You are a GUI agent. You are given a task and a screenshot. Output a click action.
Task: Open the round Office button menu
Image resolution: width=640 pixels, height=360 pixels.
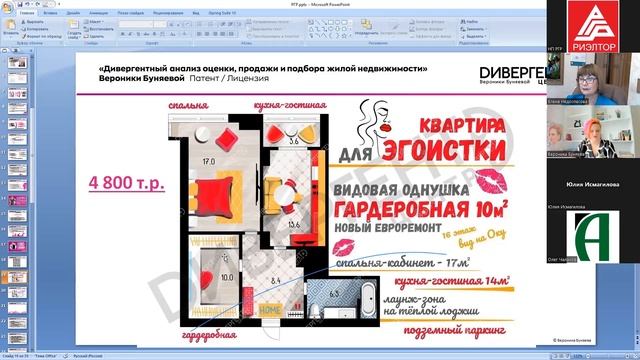pyautogui.click(x=7, y=8)
